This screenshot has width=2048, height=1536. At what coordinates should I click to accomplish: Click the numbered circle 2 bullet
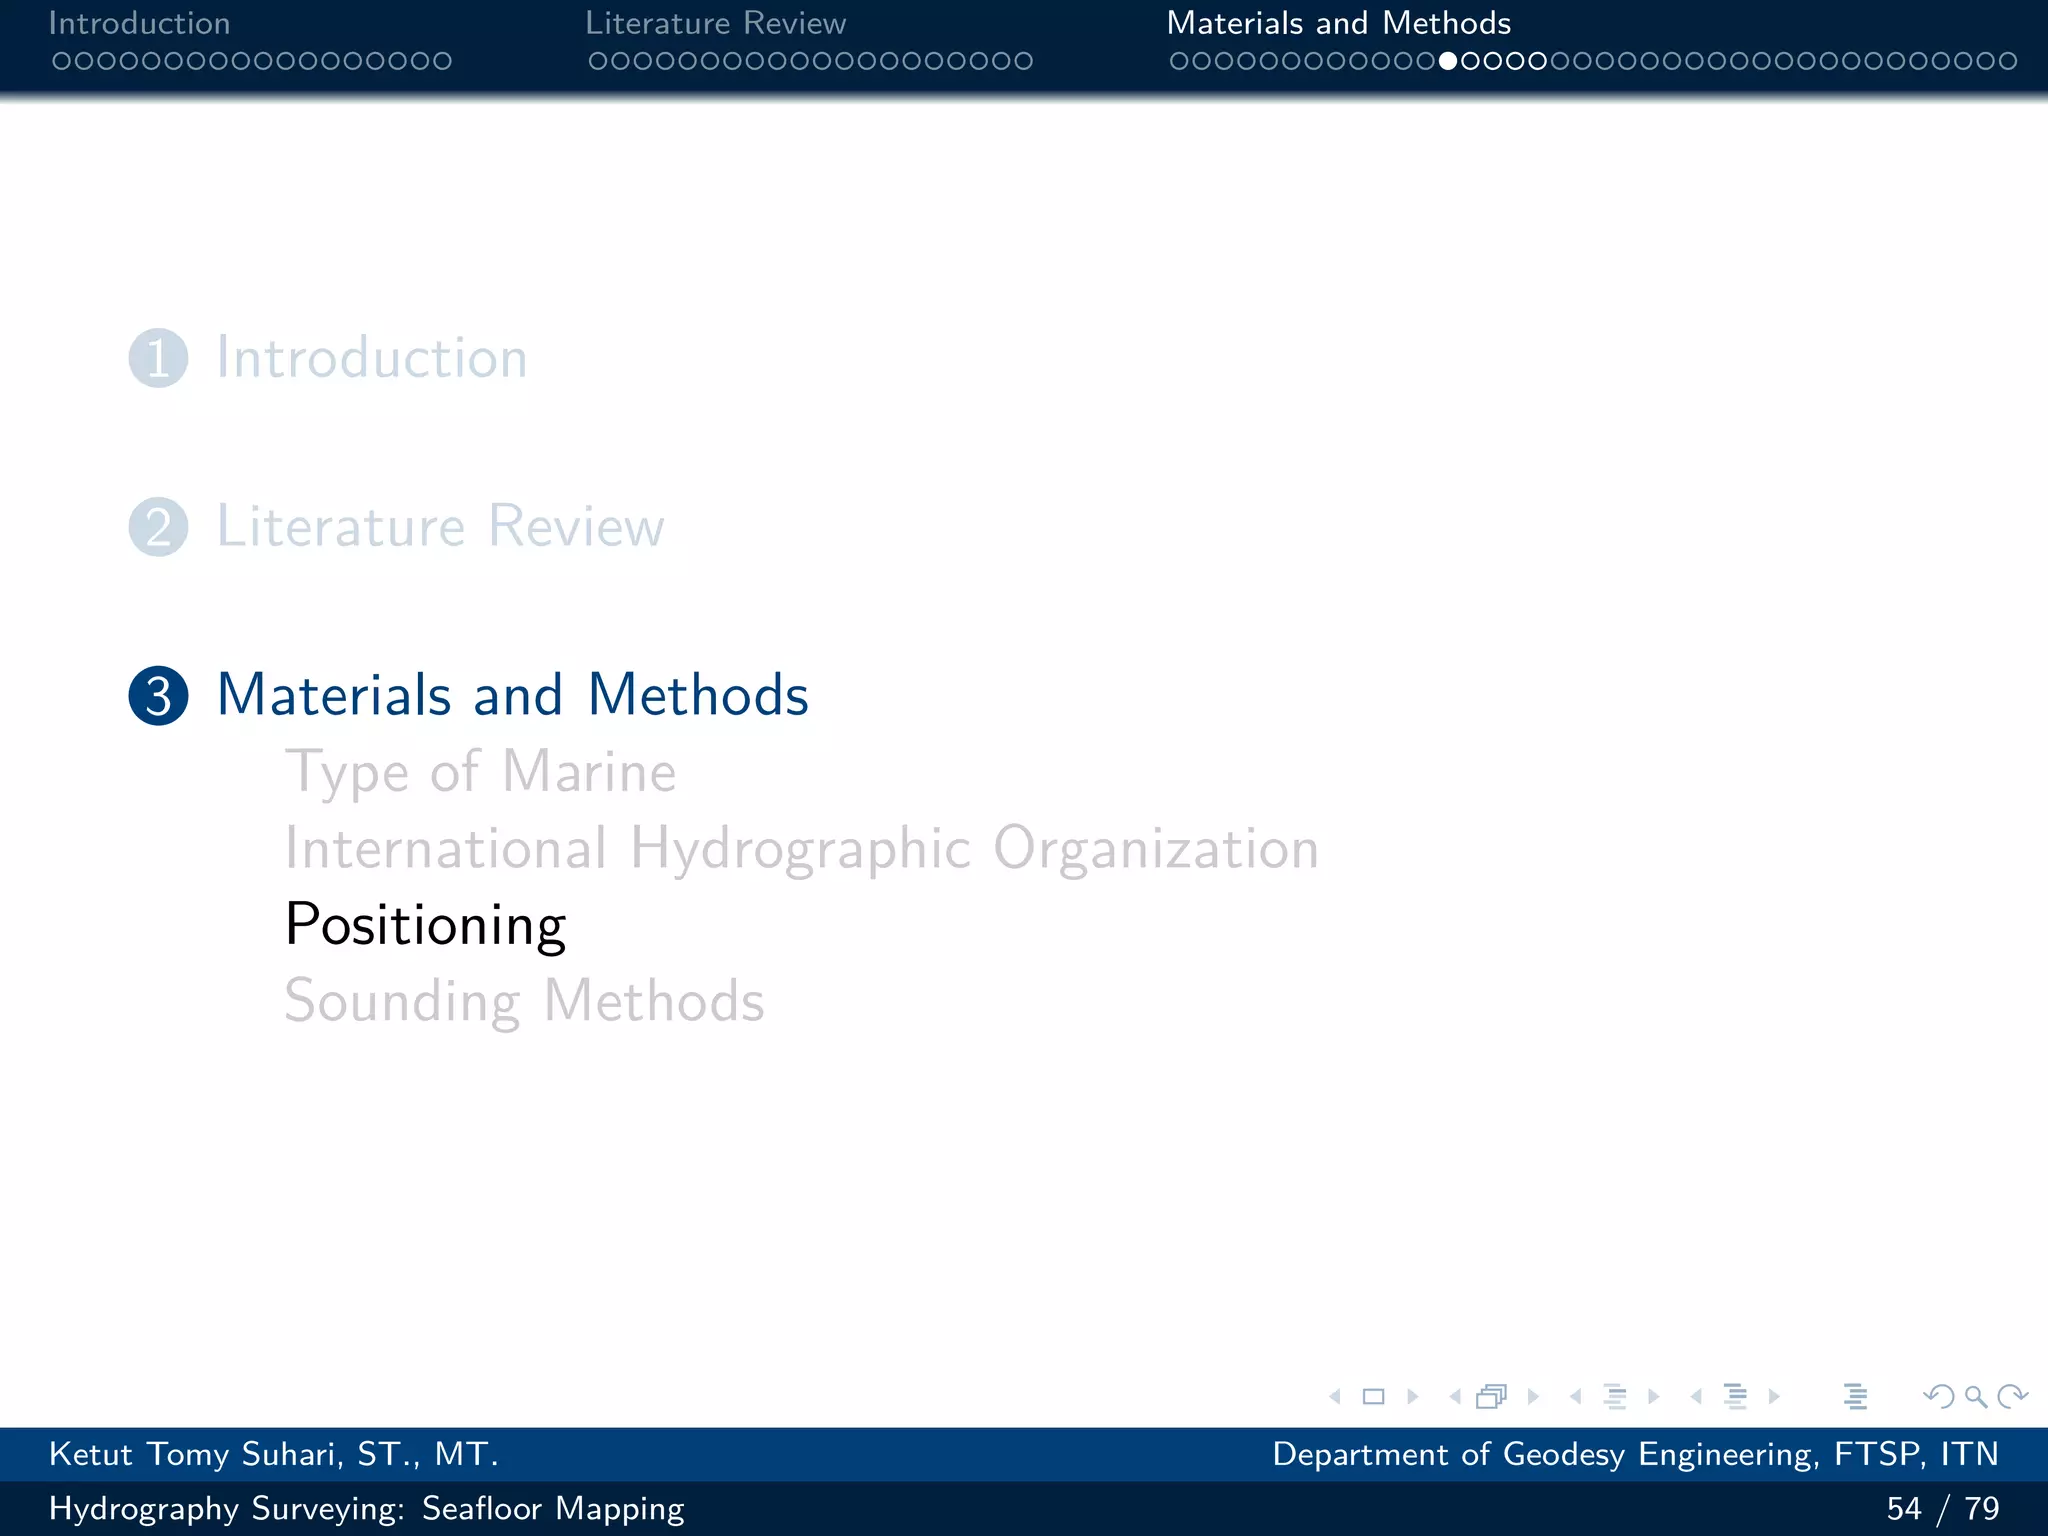158,527
